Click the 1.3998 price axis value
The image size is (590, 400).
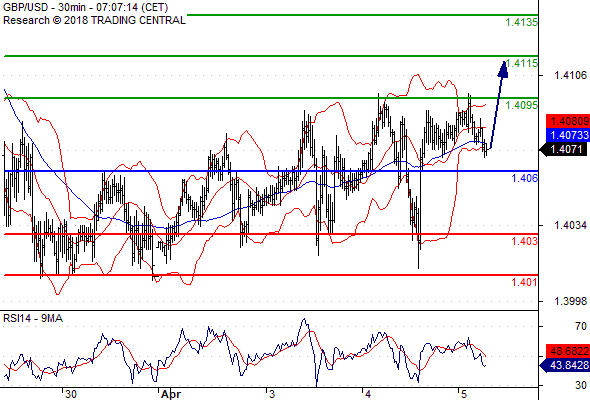pos(570,301)
